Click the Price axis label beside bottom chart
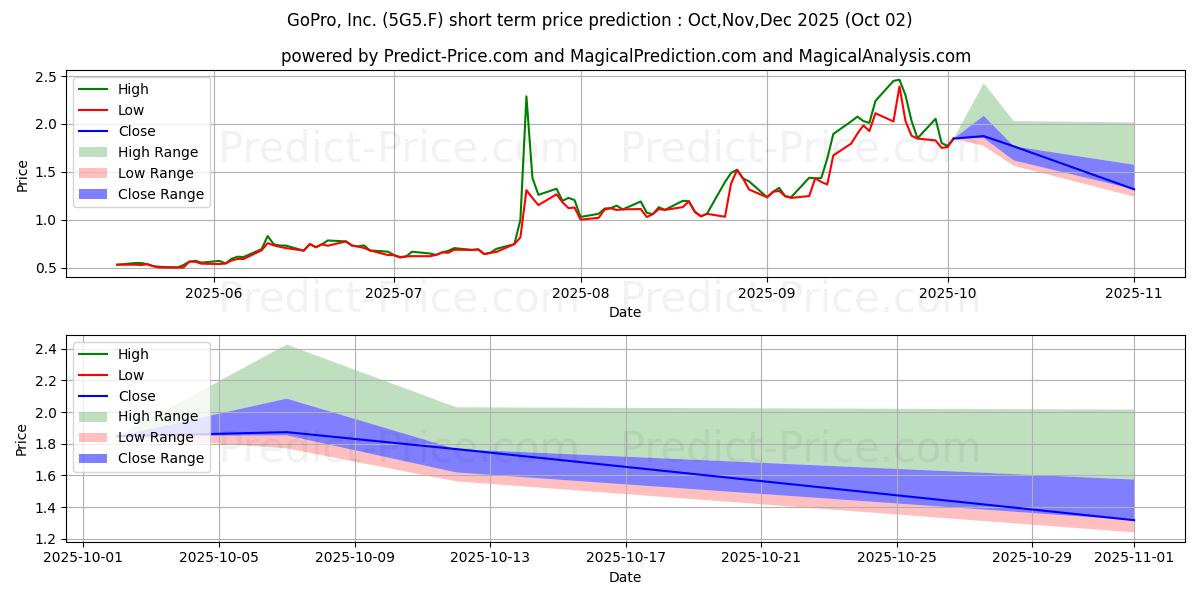 coord(22,439)
